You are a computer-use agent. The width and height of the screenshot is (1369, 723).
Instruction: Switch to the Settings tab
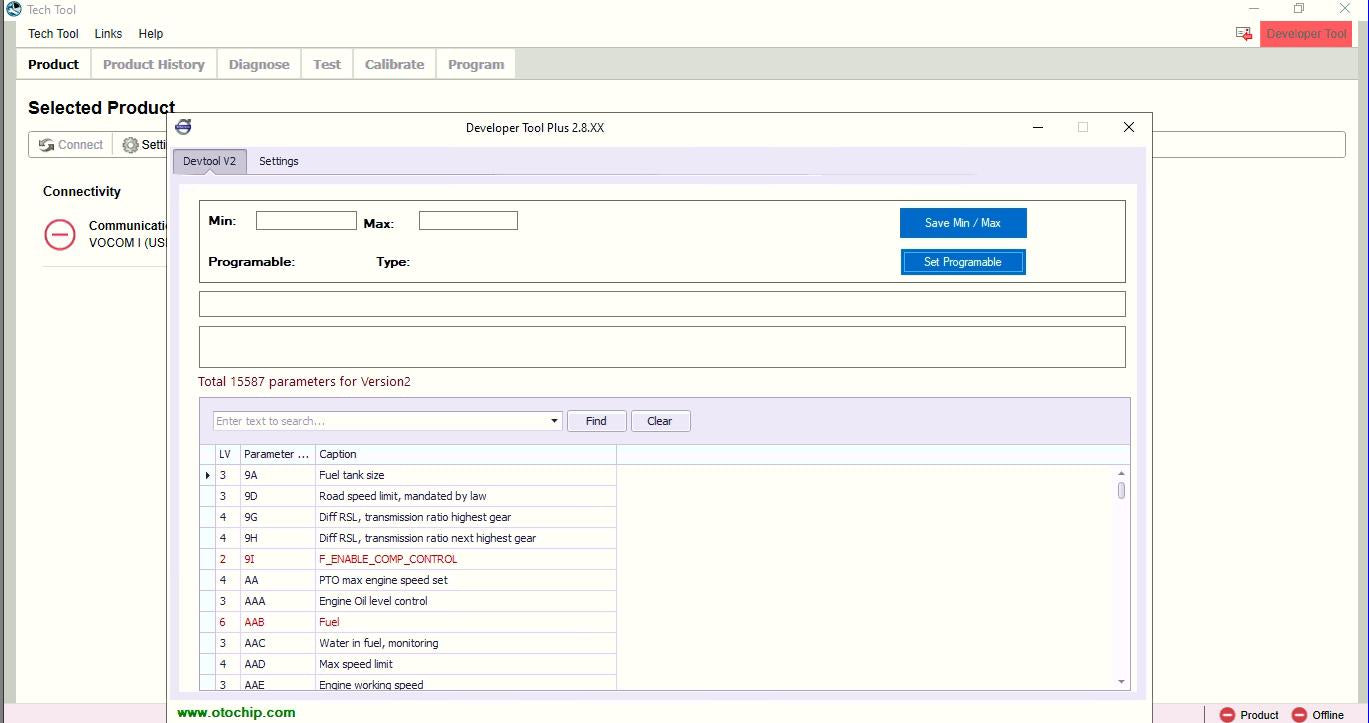(x=278, y=161)
